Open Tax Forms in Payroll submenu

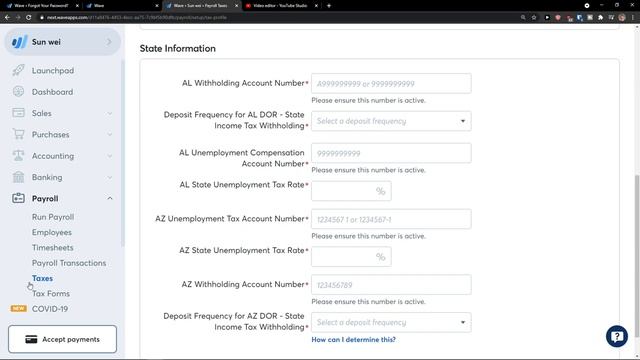tap(51, 293)
